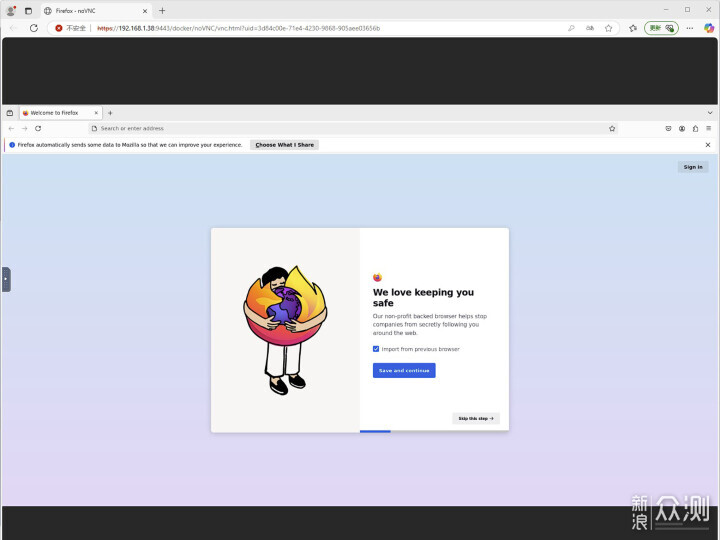
Task: Click Save and continue button
Action: pyautogui.click(x=404, y=371)
